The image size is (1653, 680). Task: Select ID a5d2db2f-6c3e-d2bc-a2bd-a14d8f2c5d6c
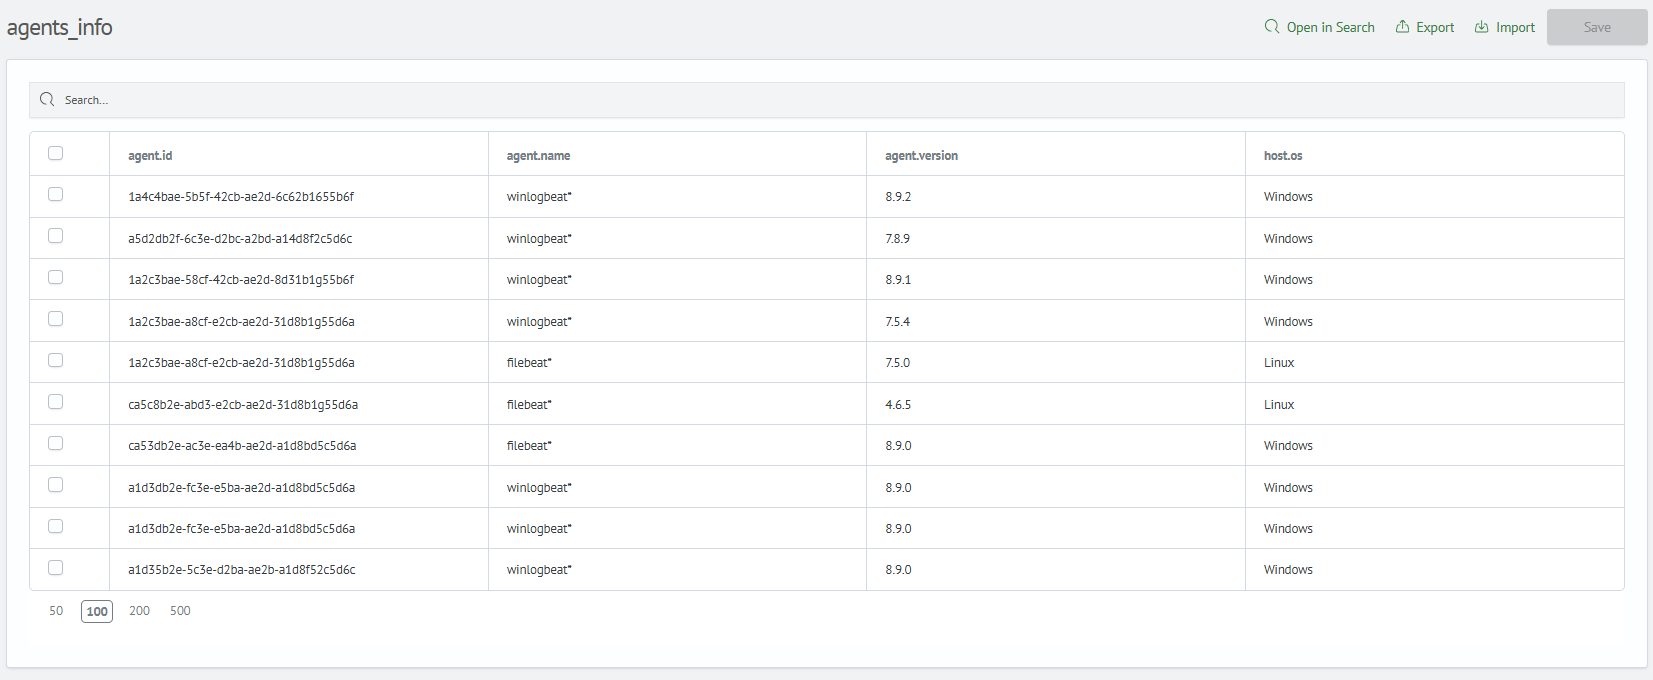(x=240, y=239)
